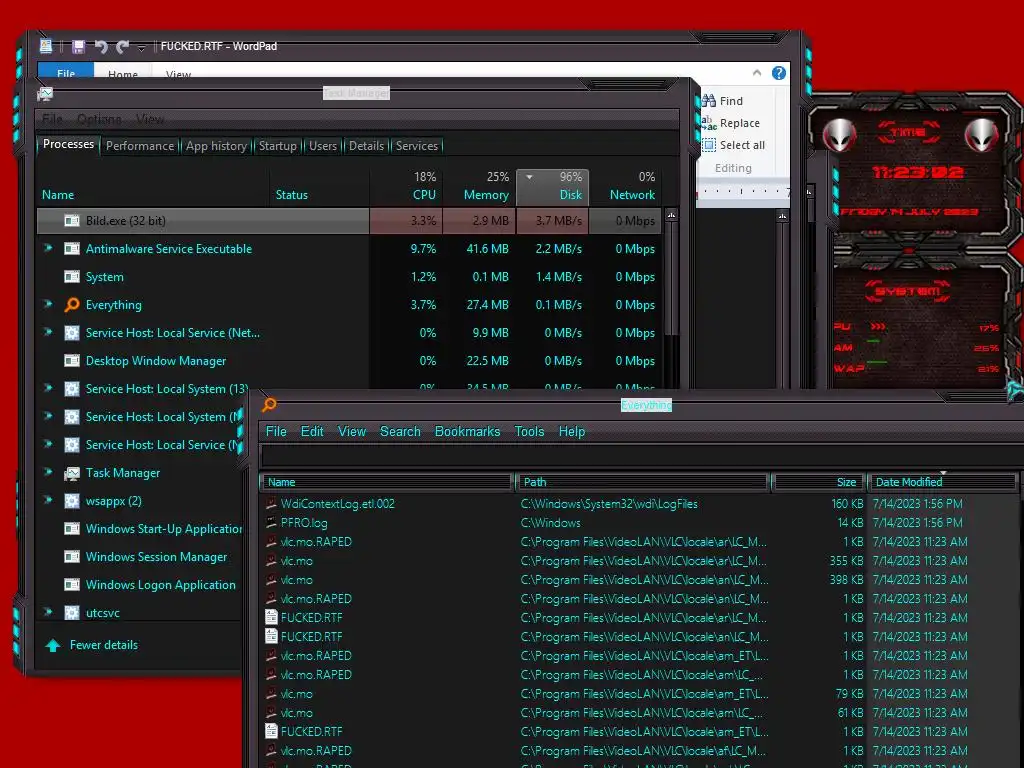
Task: Click the Redo arrow in WordPad title bar
Action: coord(122,46)
